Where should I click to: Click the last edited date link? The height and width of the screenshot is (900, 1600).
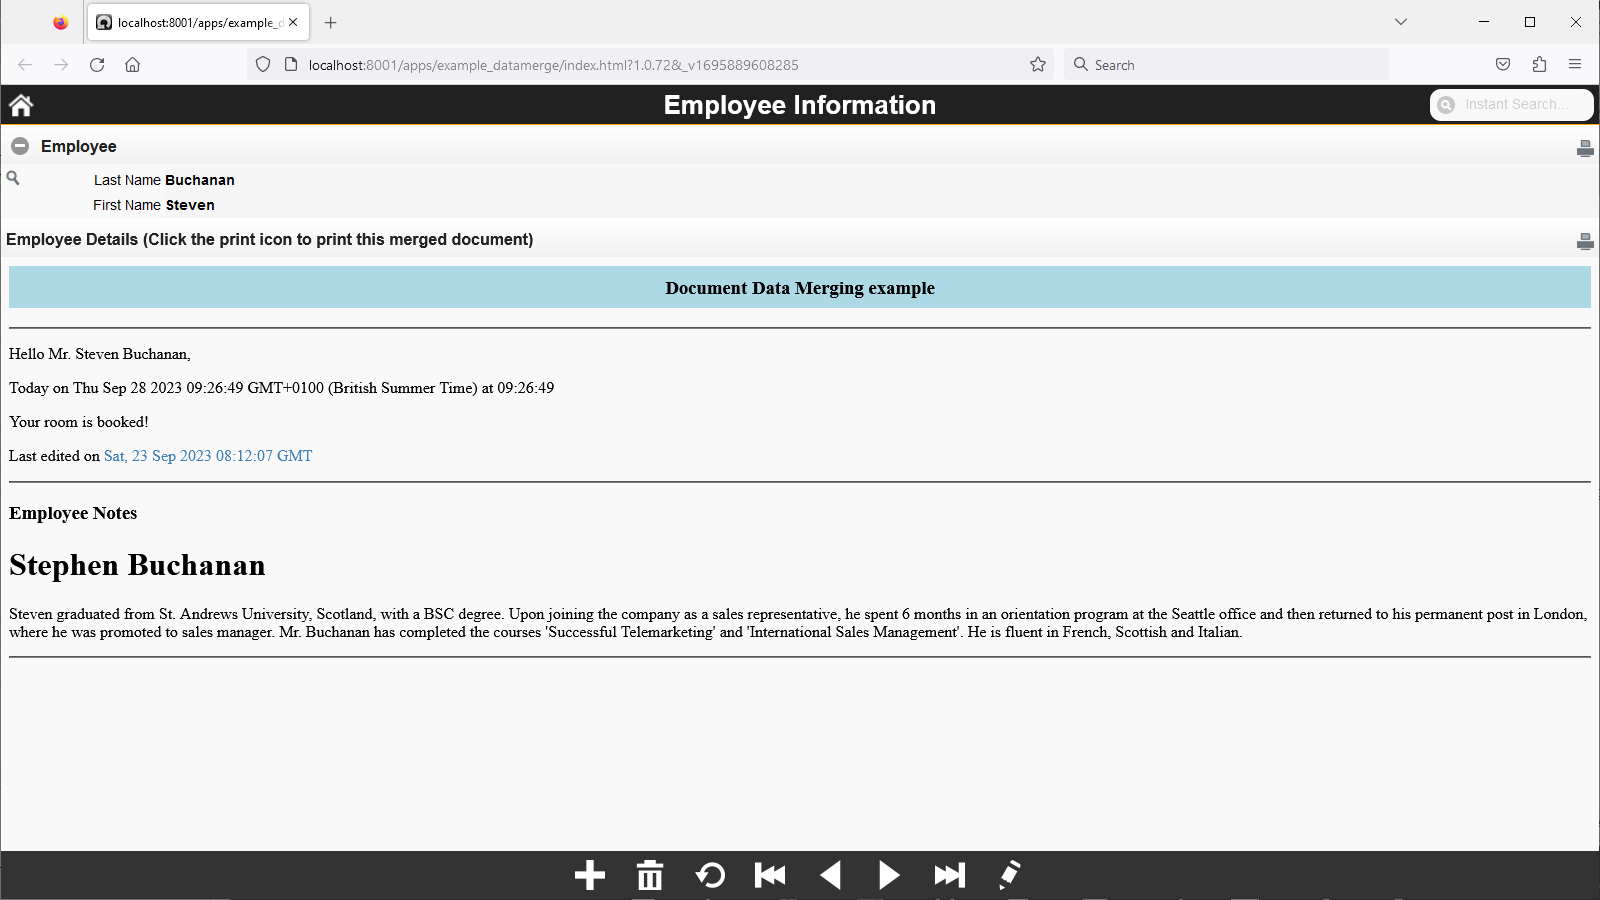(208, 456)
